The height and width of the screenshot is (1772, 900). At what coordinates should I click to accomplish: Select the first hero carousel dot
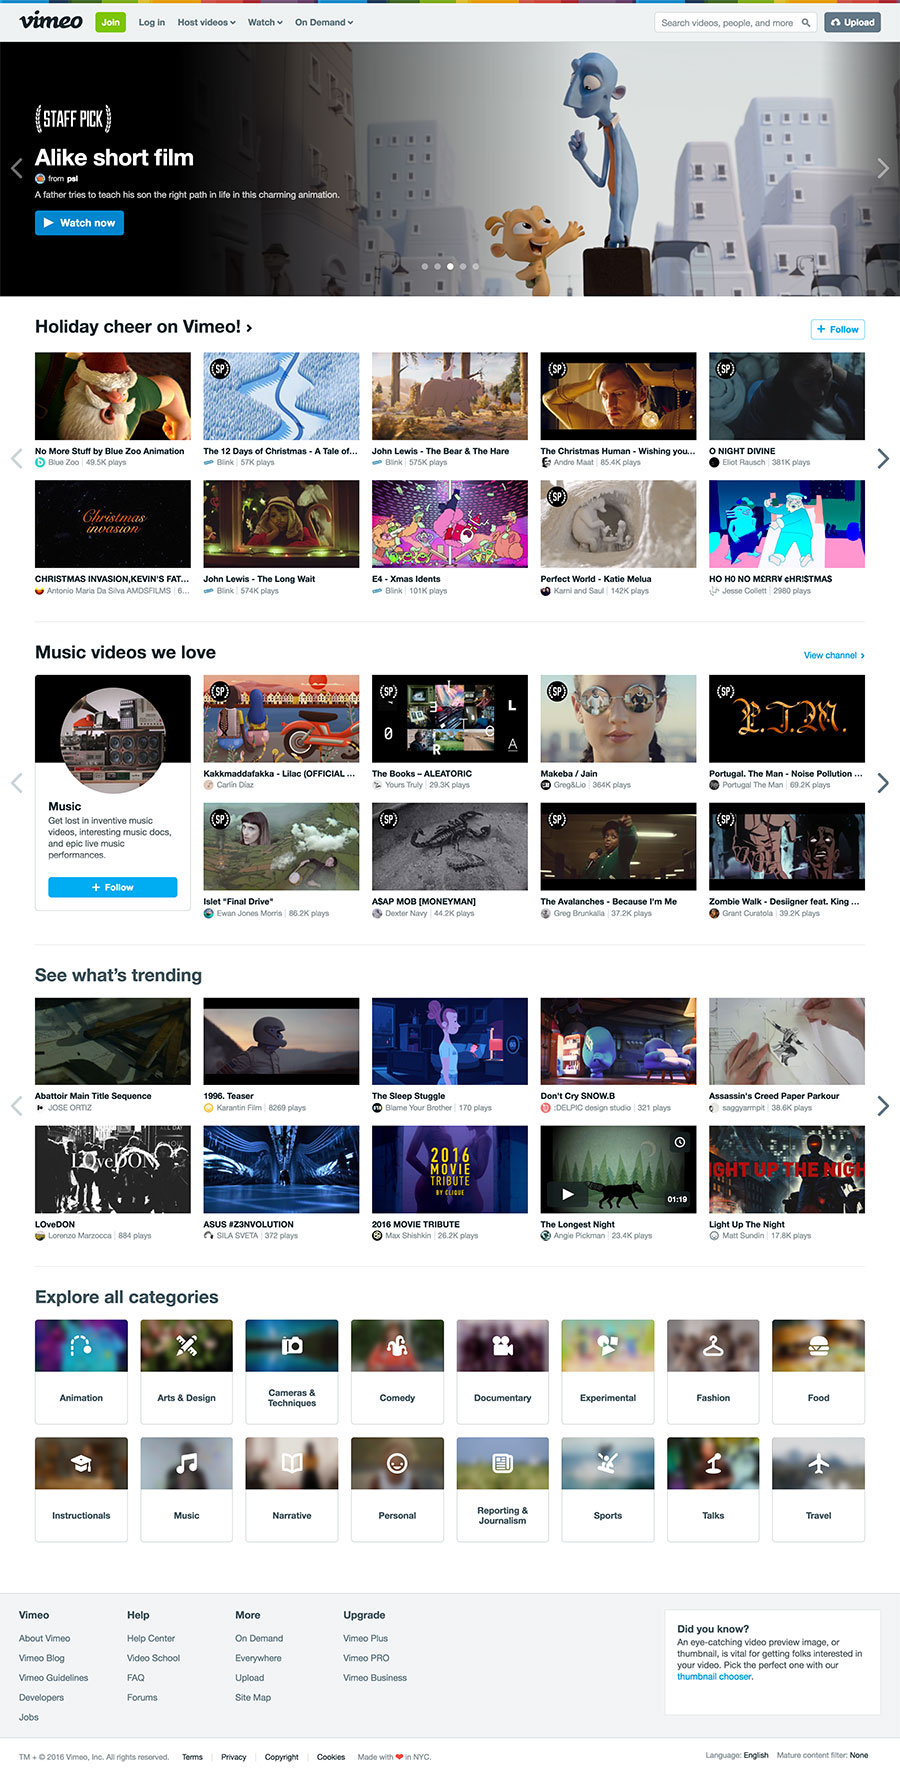[x=425, y=266]
